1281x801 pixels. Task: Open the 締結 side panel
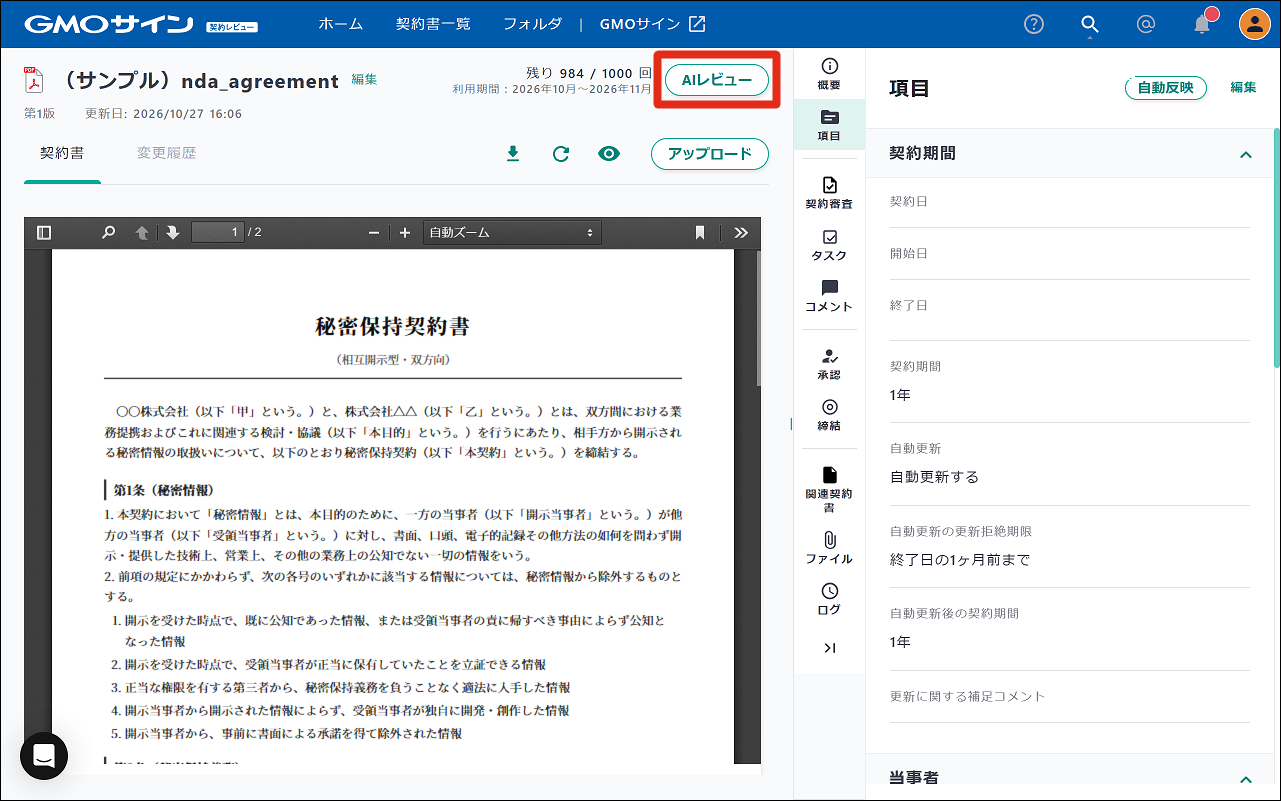coord(829,415)
